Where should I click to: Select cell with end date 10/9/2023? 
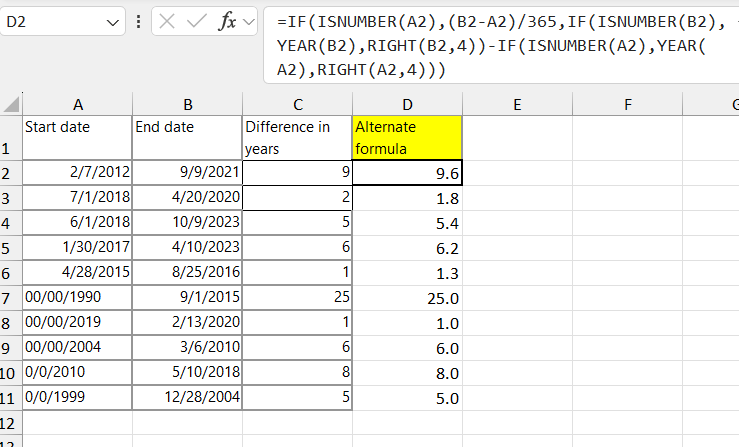187,223
